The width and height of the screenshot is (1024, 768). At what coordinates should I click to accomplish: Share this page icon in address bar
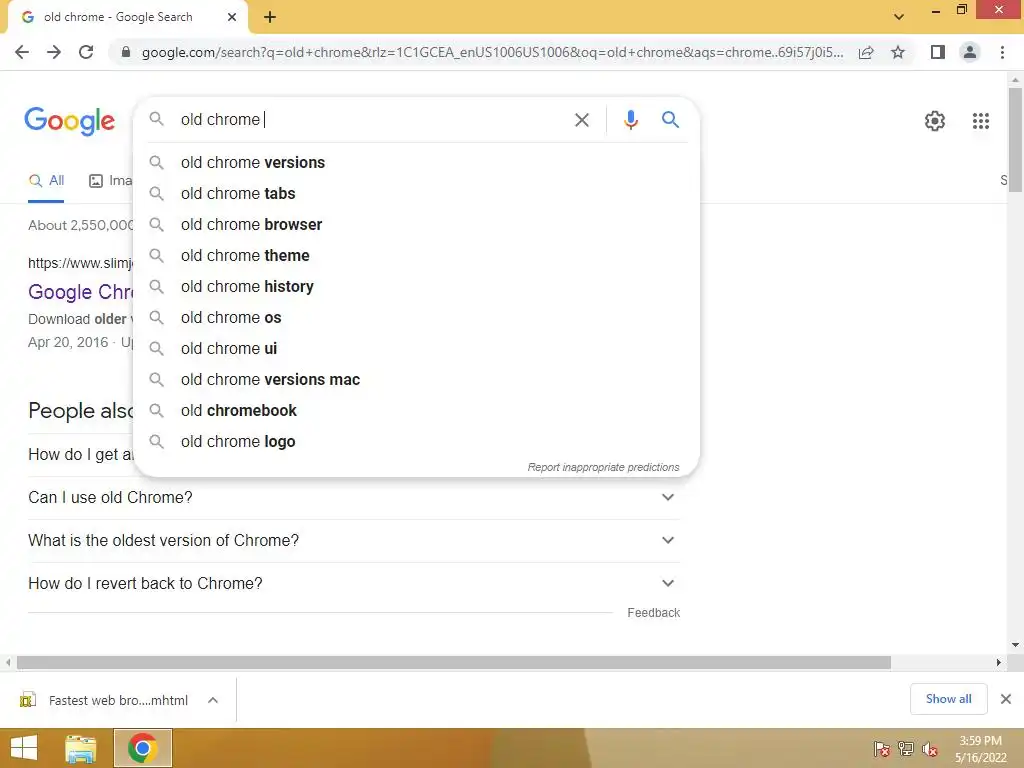coord(866,52)
